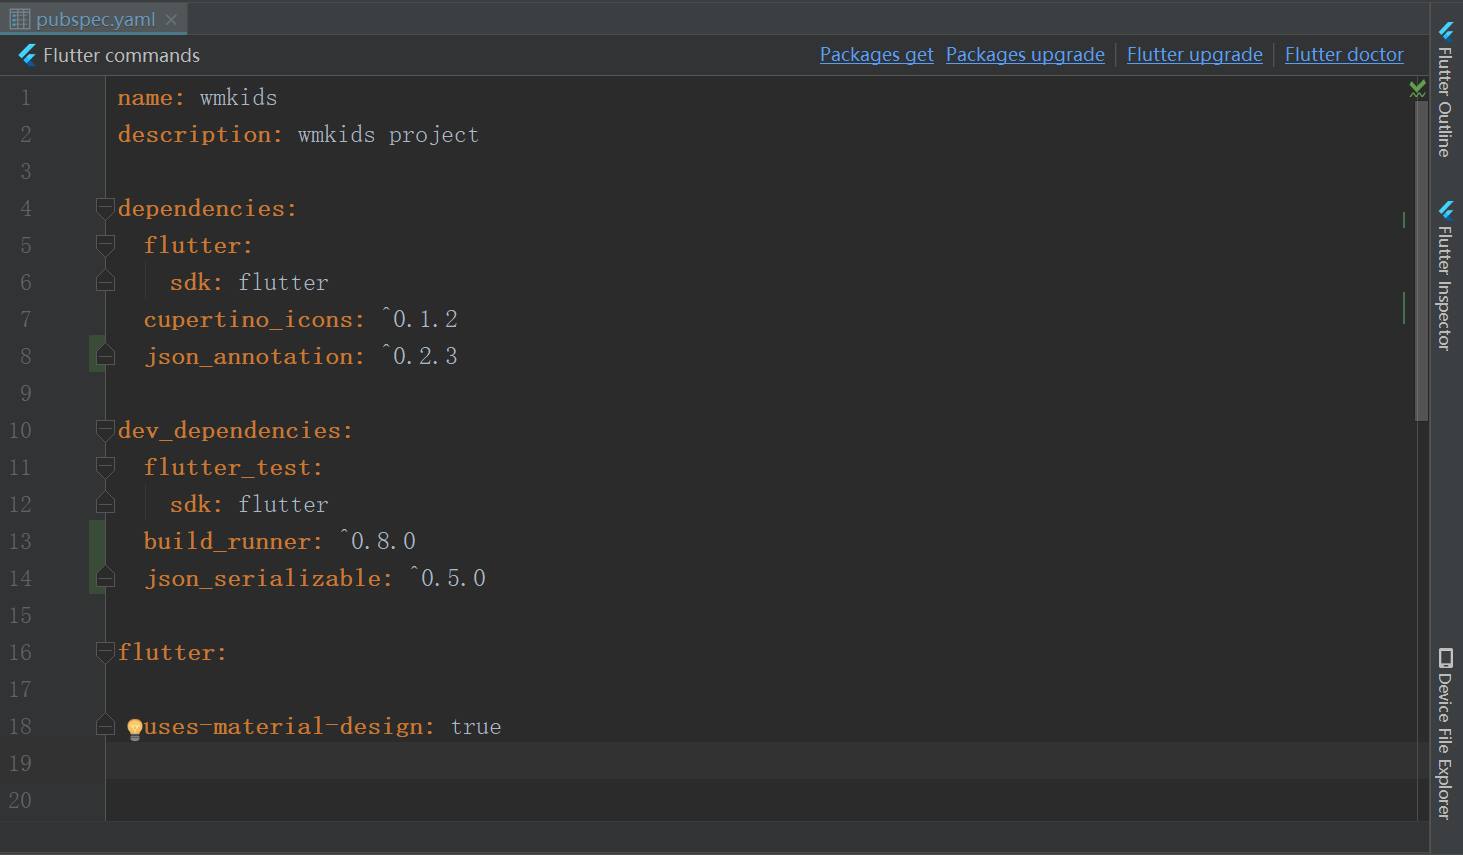1463x855 pixels.
Task: Show the Device File Explorer panel
Action: [1445, 734]
